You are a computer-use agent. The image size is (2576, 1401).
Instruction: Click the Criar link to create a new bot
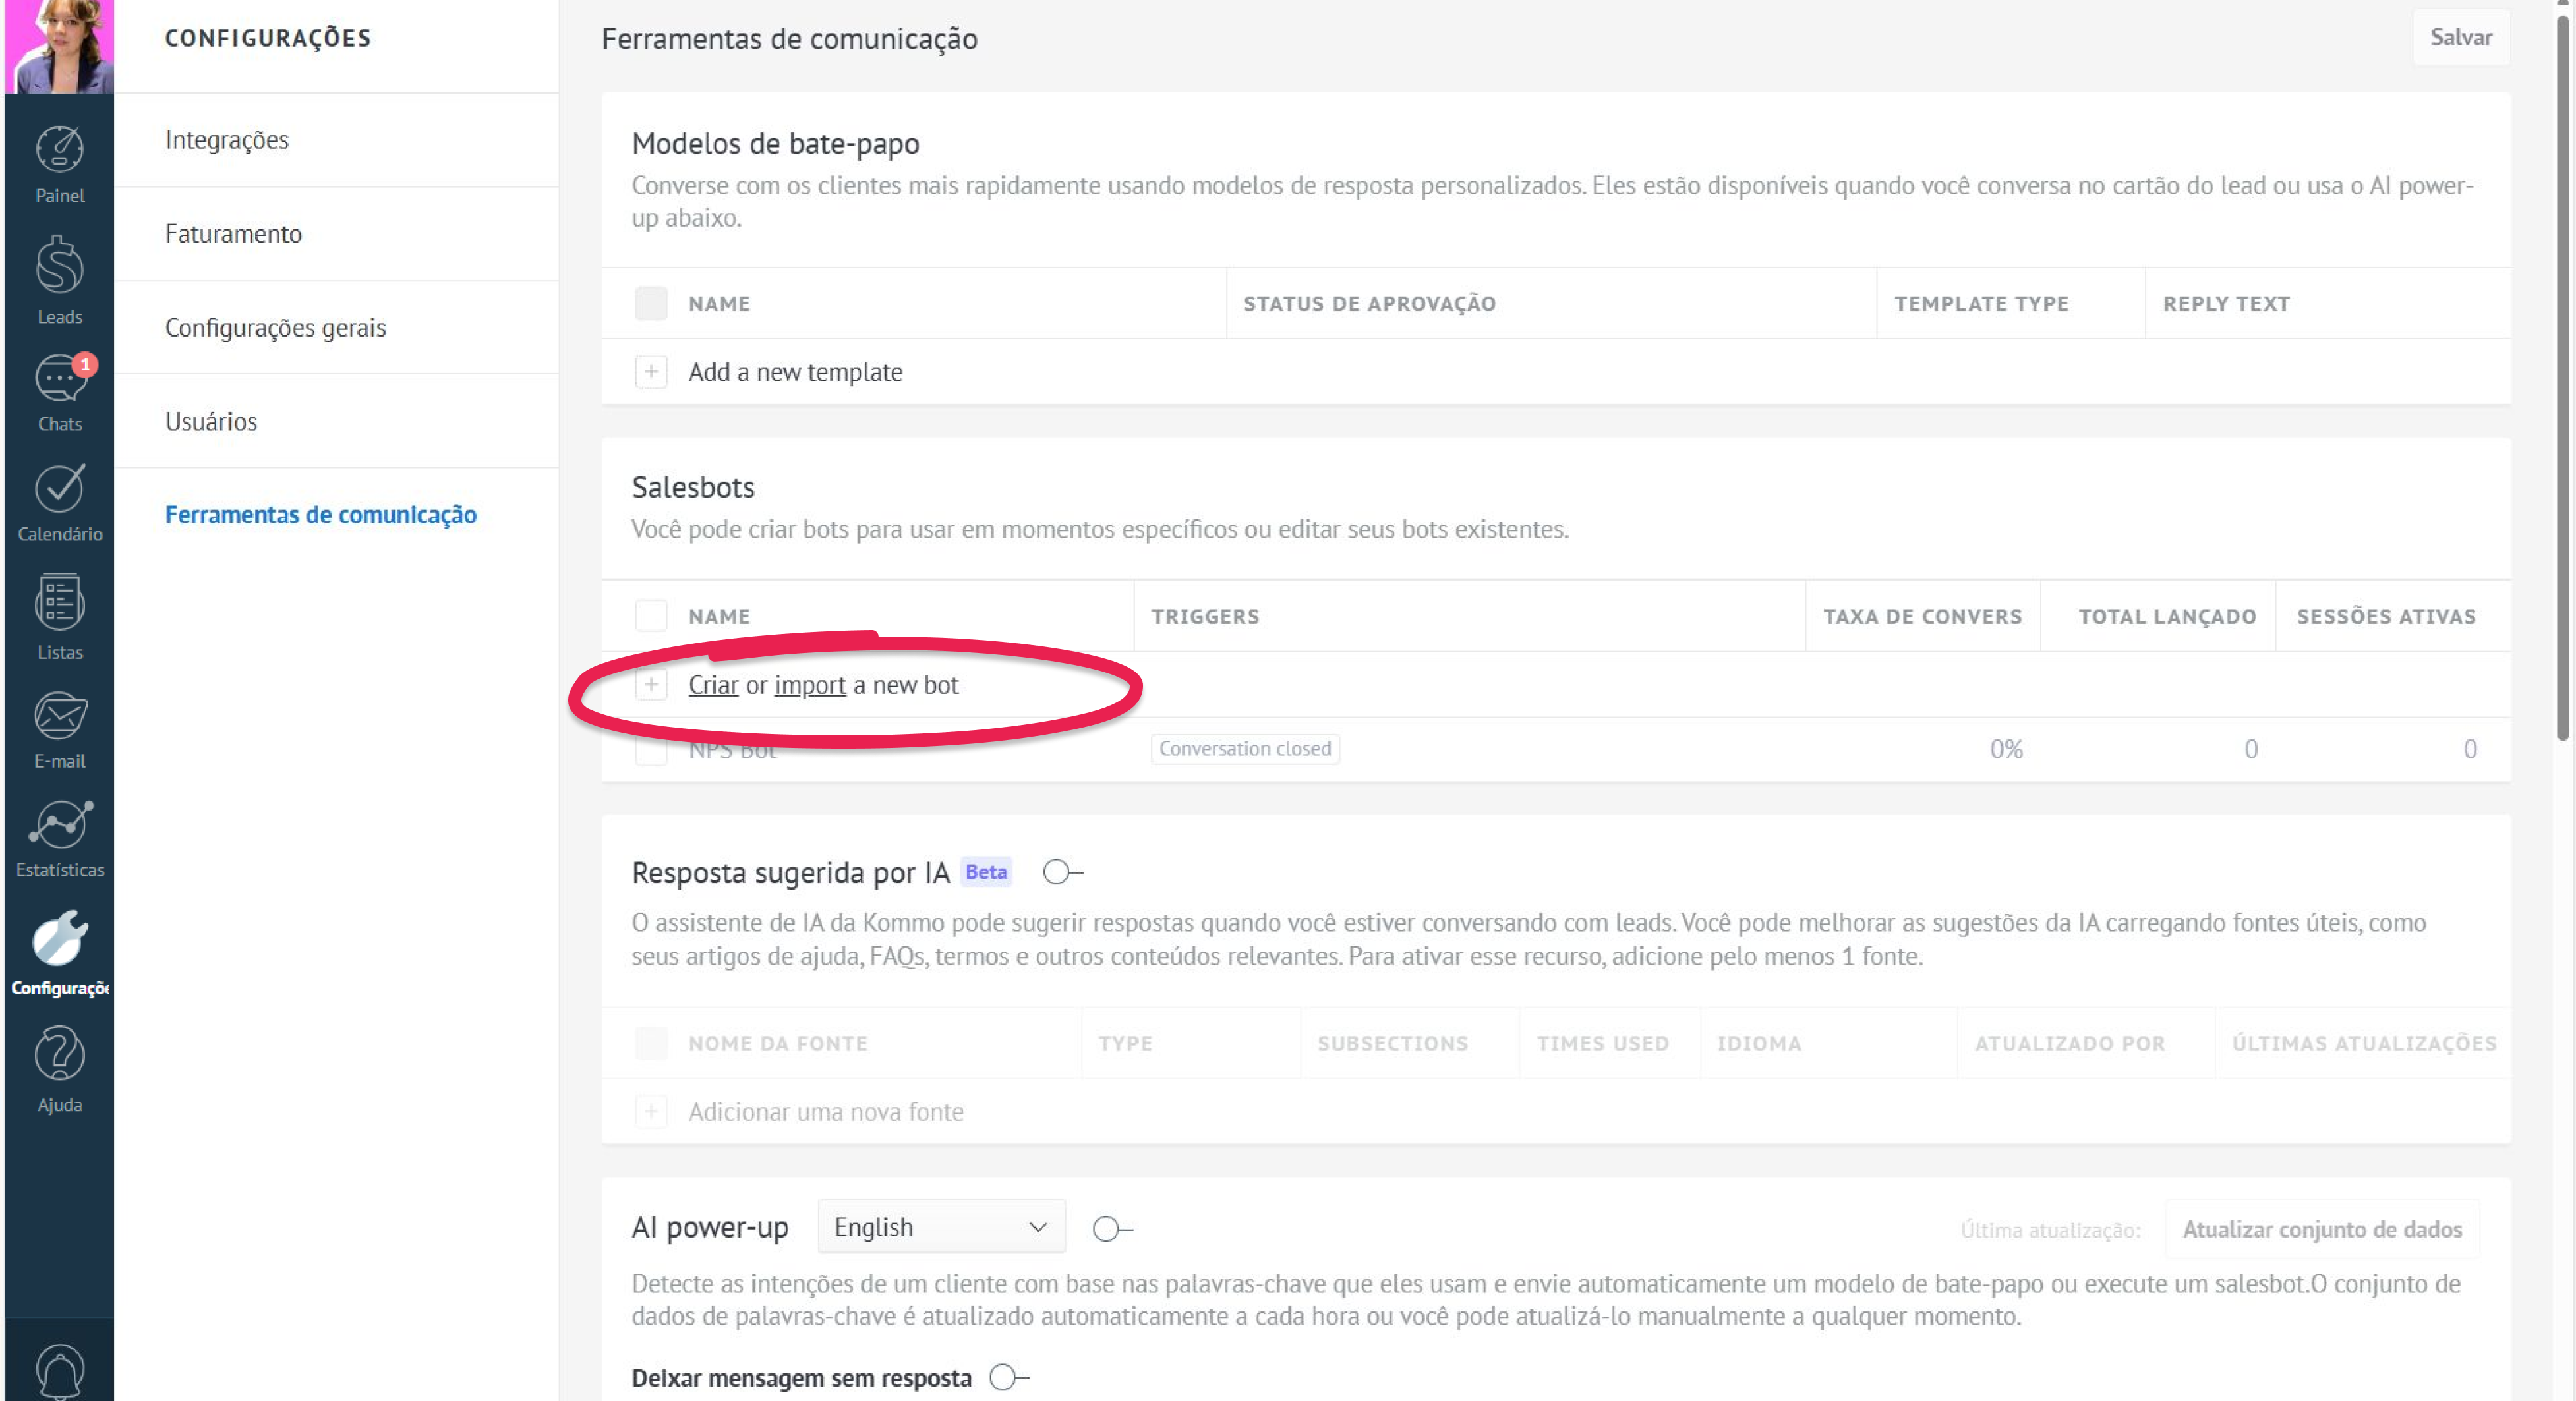712,685
